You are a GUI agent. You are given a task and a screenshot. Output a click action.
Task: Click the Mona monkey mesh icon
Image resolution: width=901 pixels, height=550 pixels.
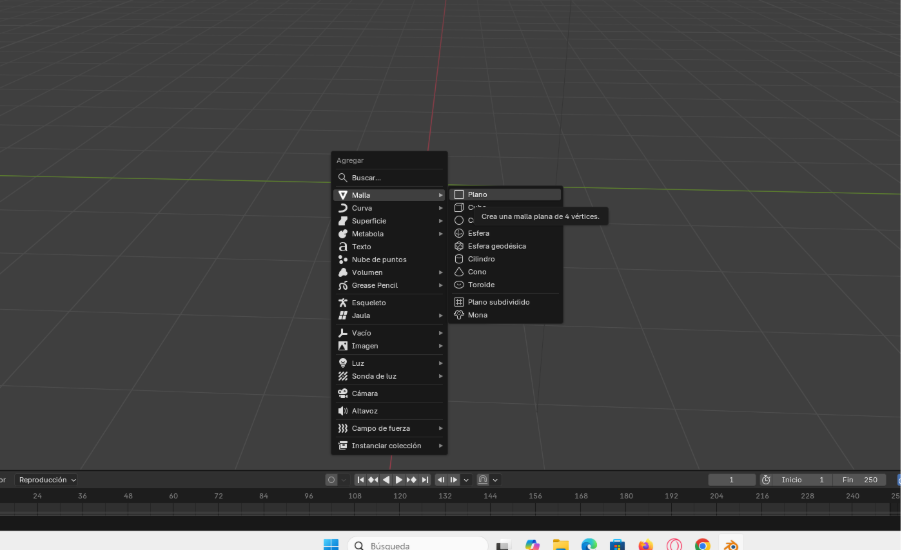[459, 315]
